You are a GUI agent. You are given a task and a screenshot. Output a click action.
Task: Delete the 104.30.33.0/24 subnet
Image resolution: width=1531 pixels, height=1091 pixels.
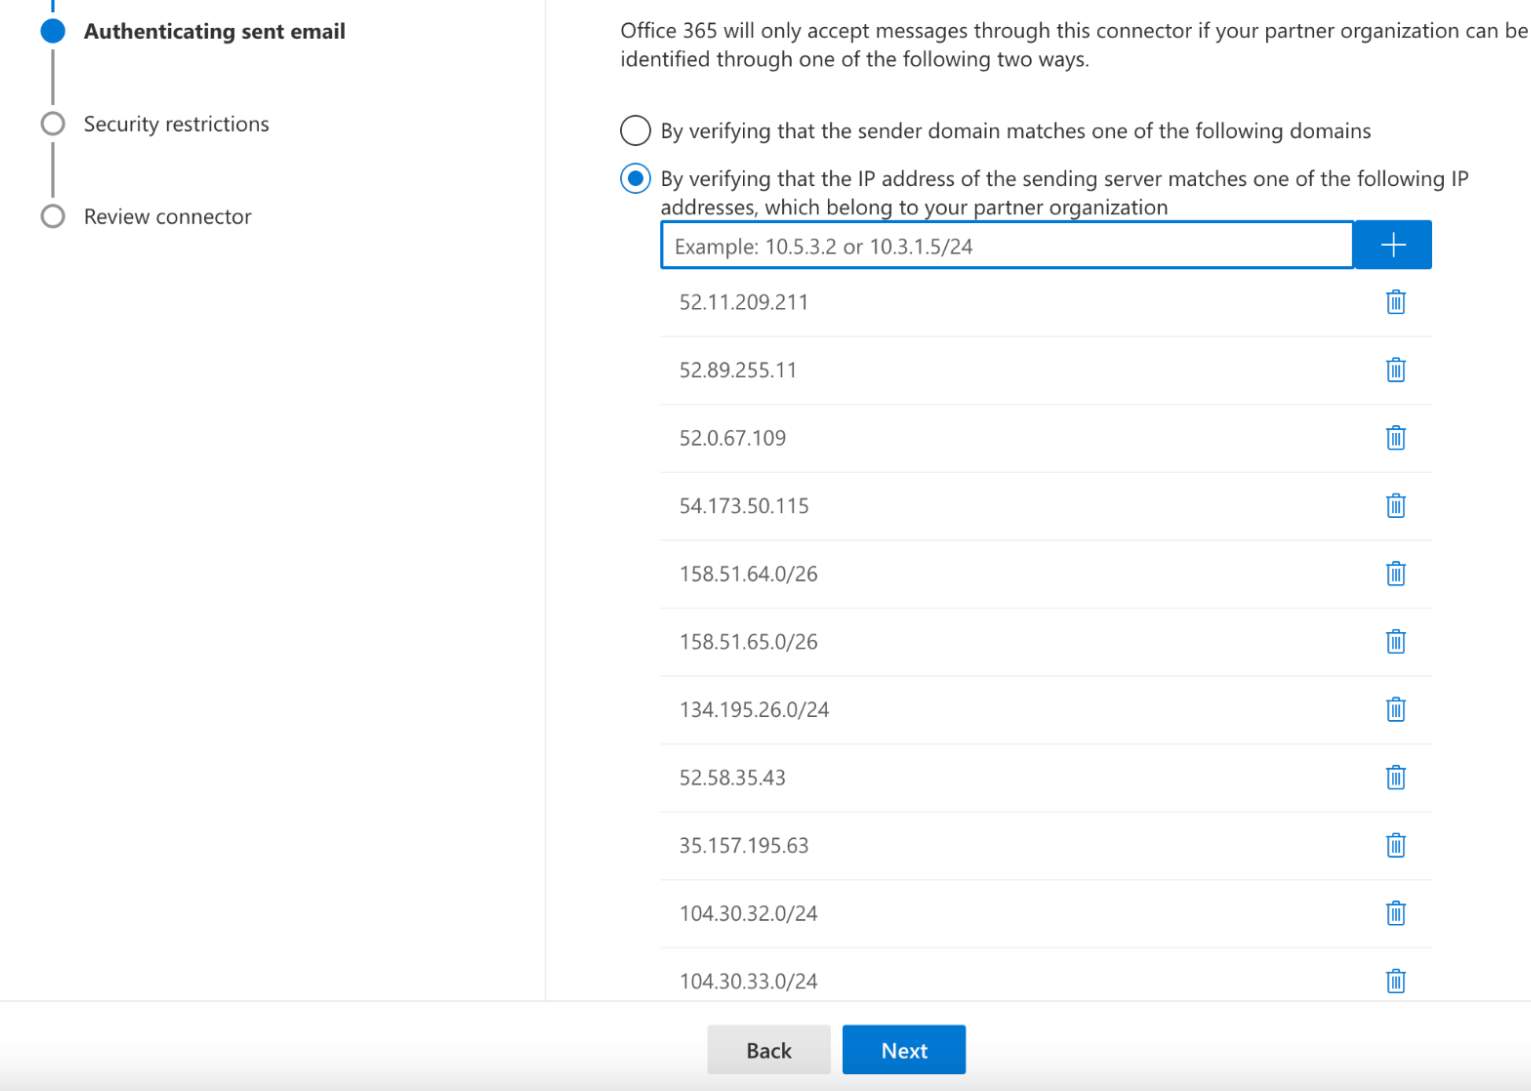point(1395,981)
